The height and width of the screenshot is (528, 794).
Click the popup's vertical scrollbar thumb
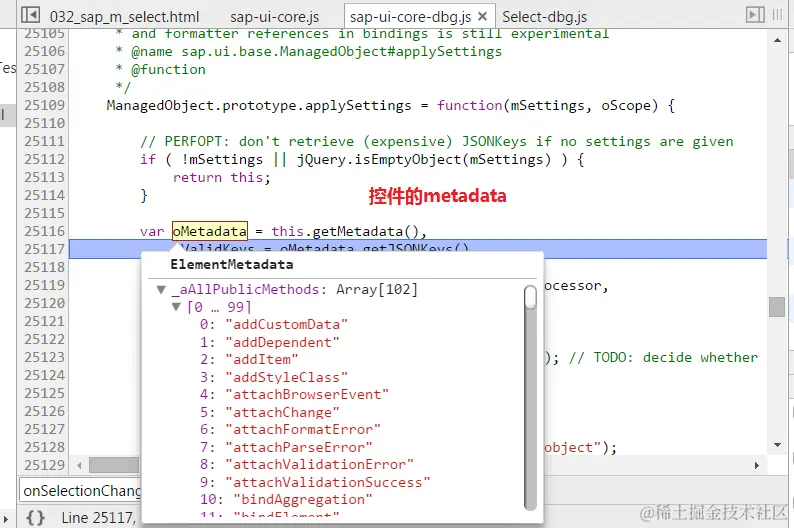click(530, 297)
